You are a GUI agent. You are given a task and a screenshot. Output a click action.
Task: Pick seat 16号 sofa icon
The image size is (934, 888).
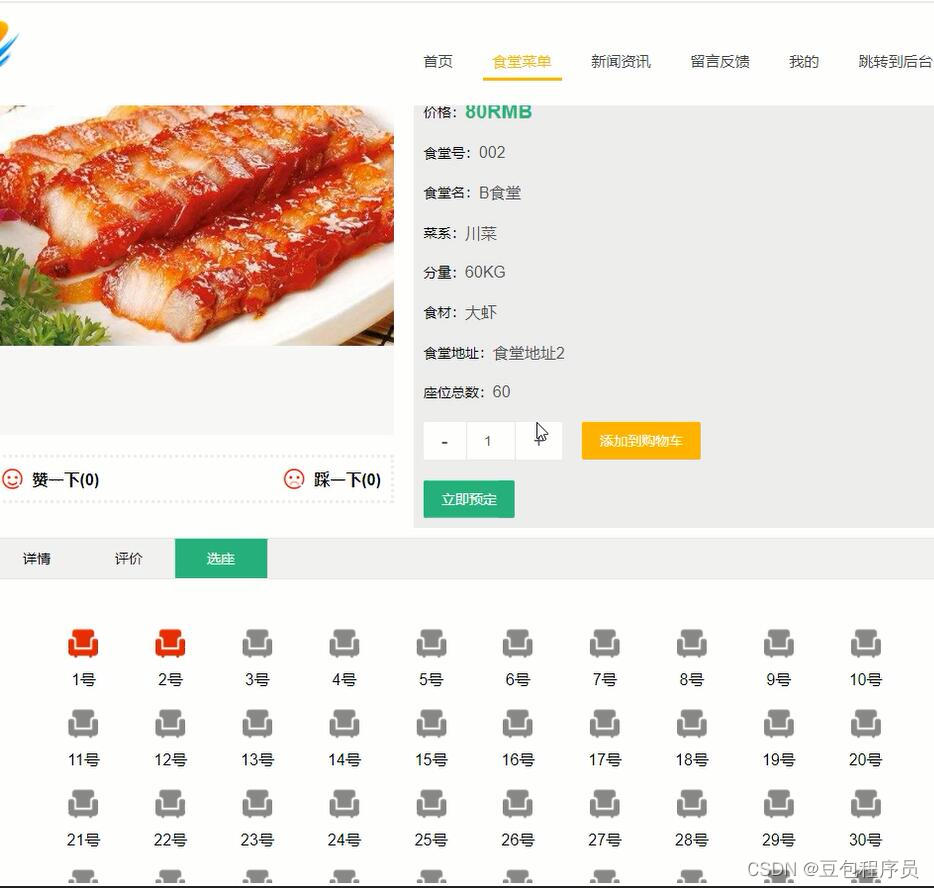(518, 724)
